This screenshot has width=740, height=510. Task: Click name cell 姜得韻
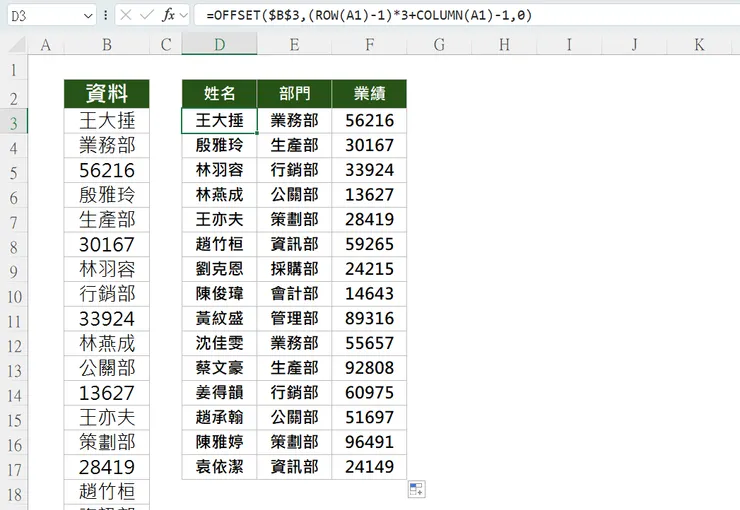(x=219, y=393)
